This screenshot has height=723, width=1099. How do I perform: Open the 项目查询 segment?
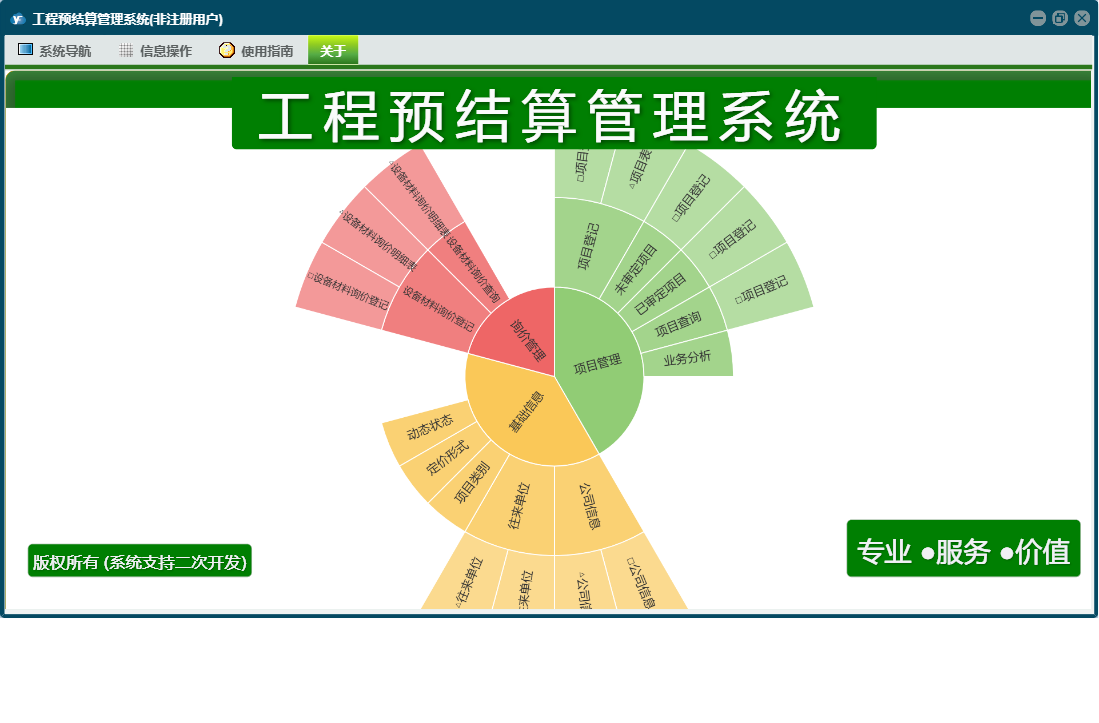(x=678, y=324)
